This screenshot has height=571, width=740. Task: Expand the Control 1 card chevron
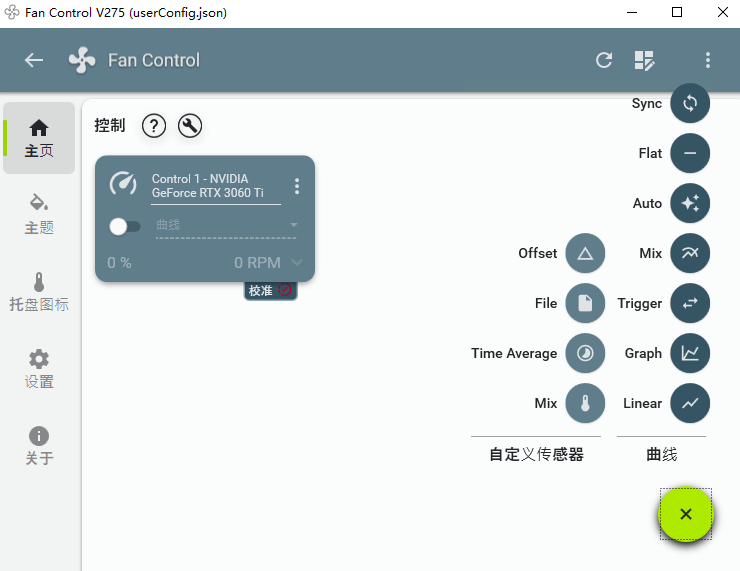click(297, 262)
